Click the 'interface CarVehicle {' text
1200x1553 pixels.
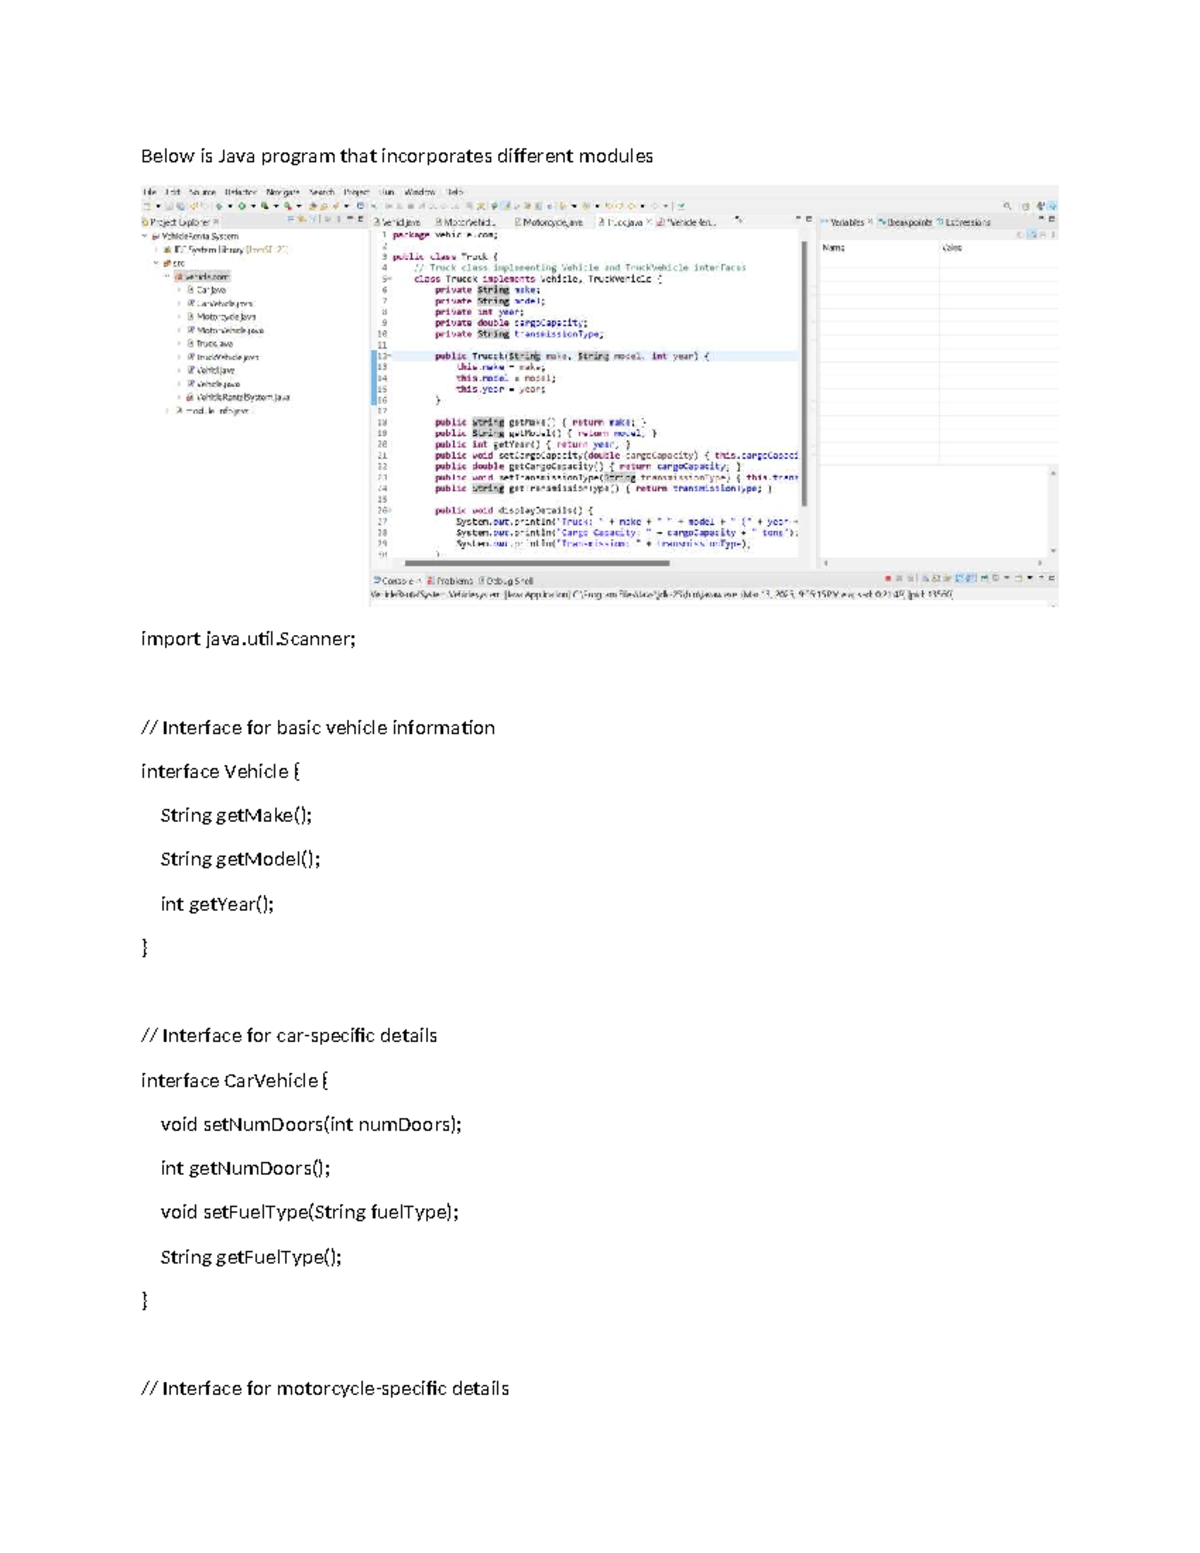[235, 1080]
